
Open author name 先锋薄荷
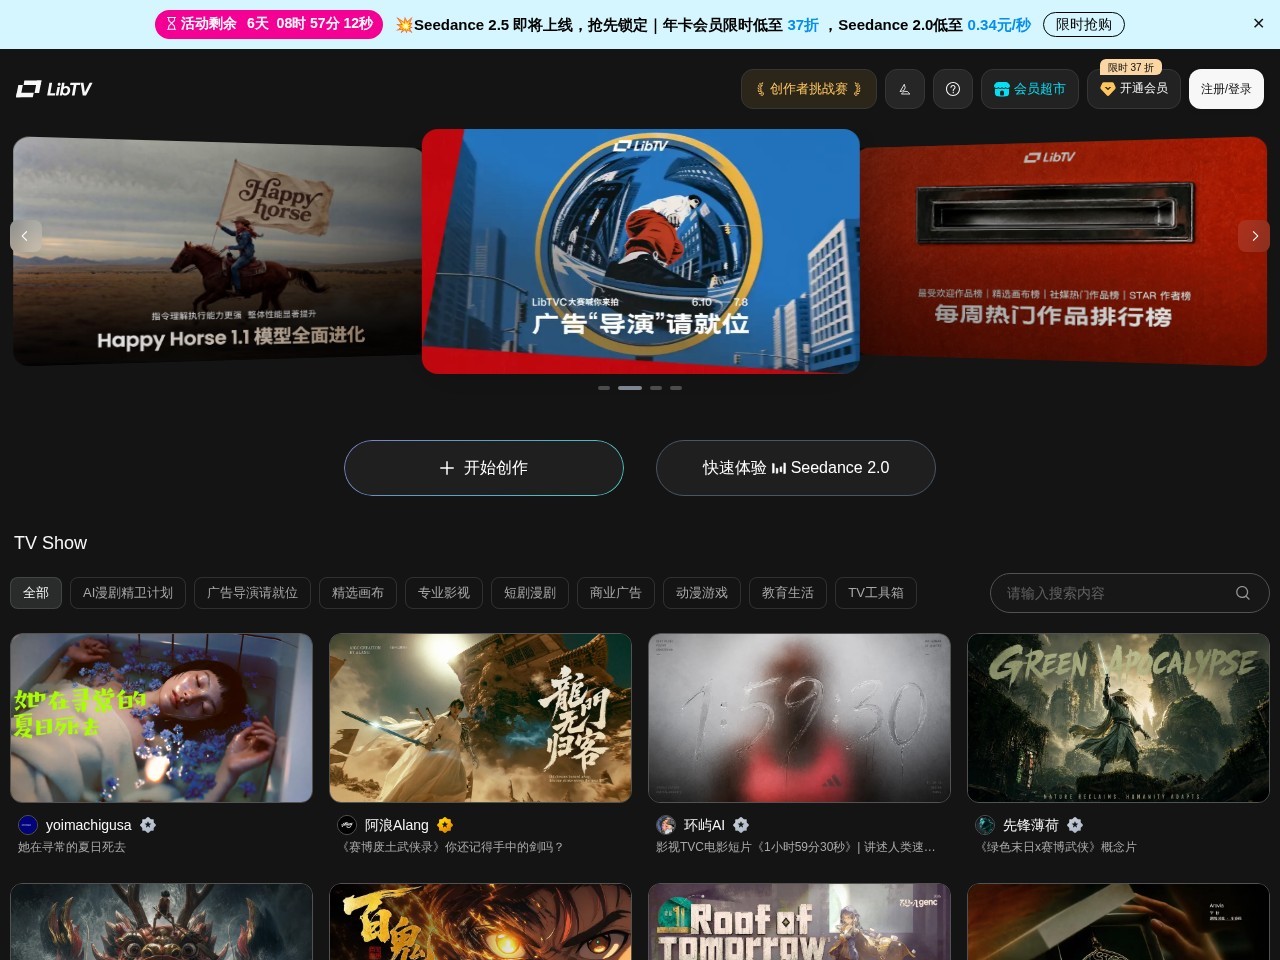click(1030, 825)
